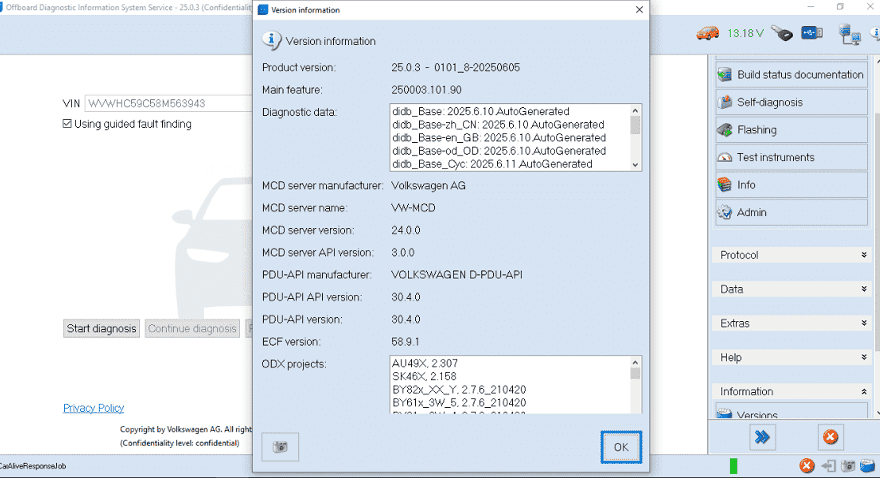This screenshot has width=880, height=478.
Task: Click the network server connection icon
Action: click(851, 34)
